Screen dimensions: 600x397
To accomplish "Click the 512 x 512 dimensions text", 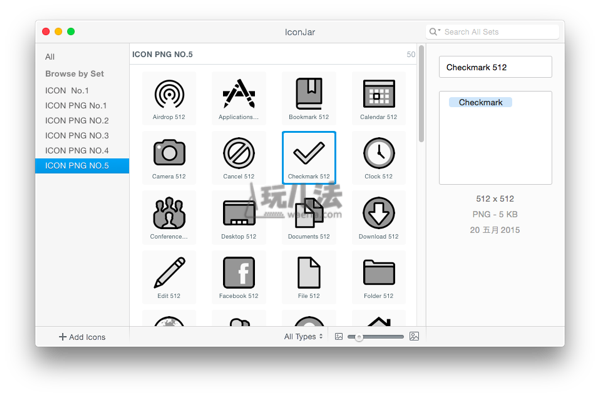I will pos(495,199).
